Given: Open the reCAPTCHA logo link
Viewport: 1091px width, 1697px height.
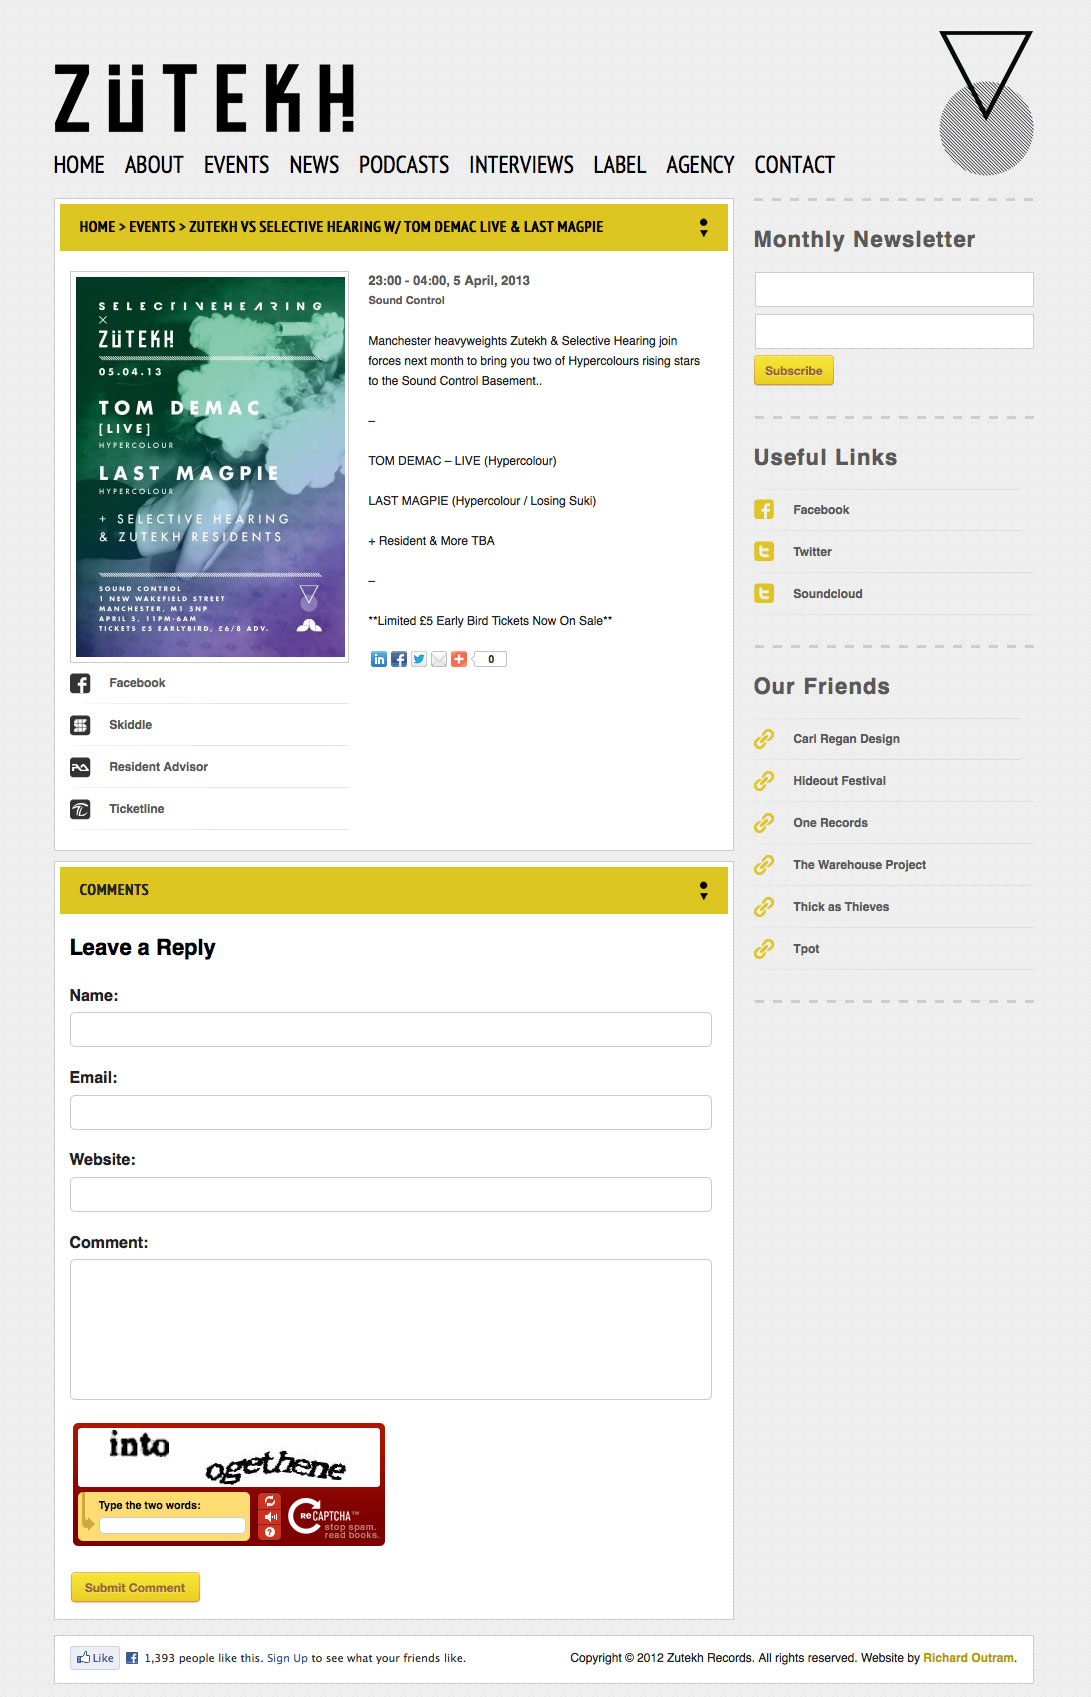Looking at the screenshot, I should (x=332, y=1517).
